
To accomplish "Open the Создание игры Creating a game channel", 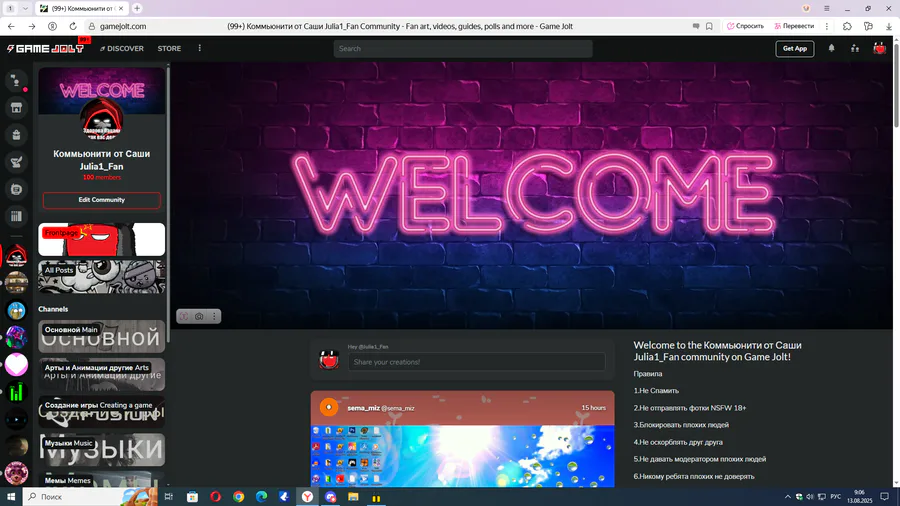I will click(102, 411).
